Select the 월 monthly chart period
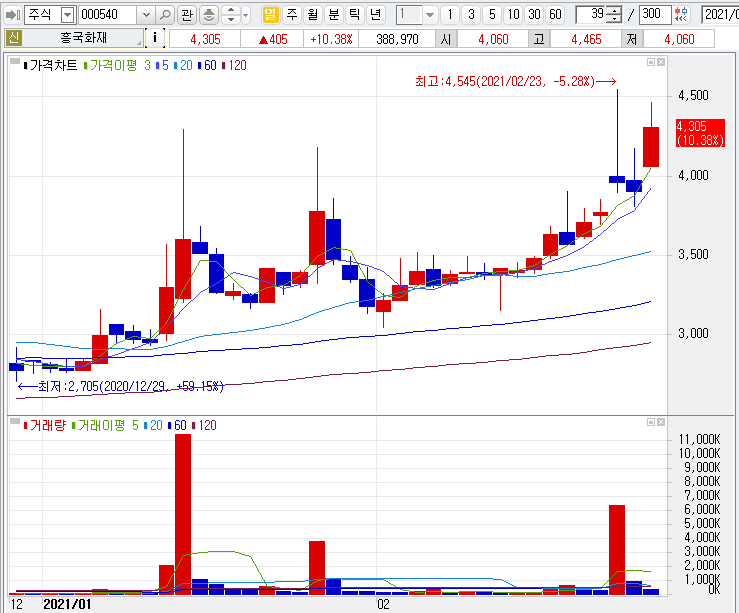The height and width of the screenshot is (613, 739). coord(313,15)
